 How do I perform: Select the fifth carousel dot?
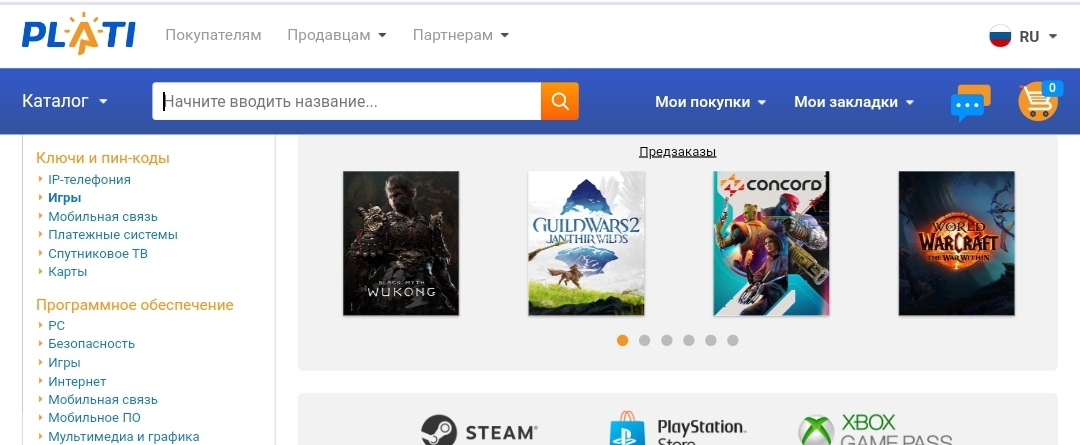[711, 340]
